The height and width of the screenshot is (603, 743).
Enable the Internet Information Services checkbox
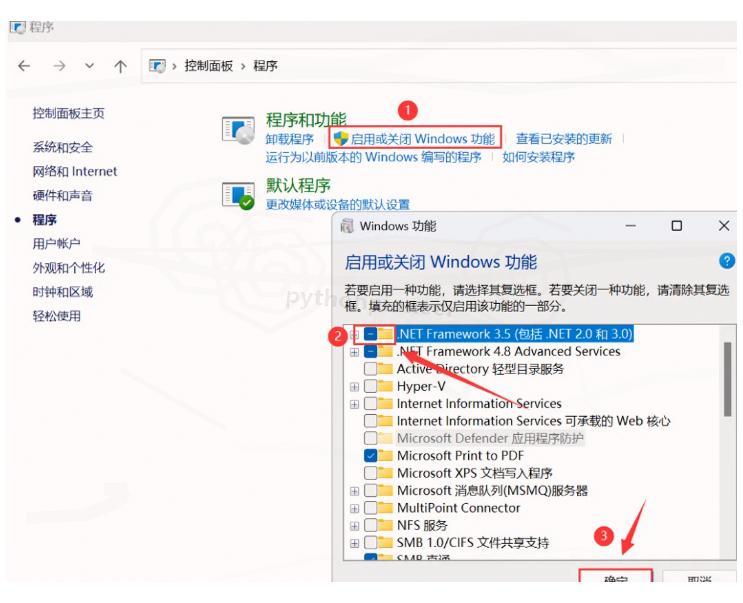[x=371, y=404]
